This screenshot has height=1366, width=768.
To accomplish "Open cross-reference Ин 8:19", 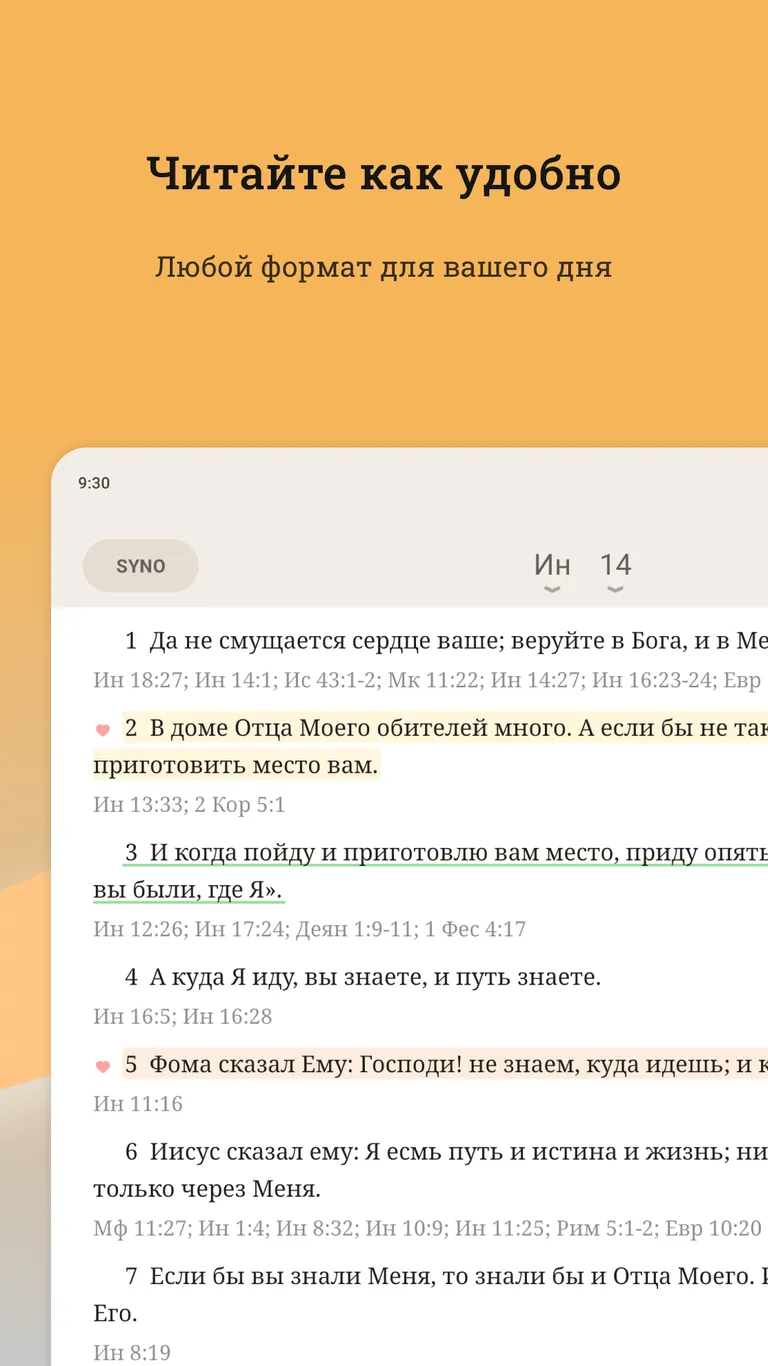I will pos(132,1353).
